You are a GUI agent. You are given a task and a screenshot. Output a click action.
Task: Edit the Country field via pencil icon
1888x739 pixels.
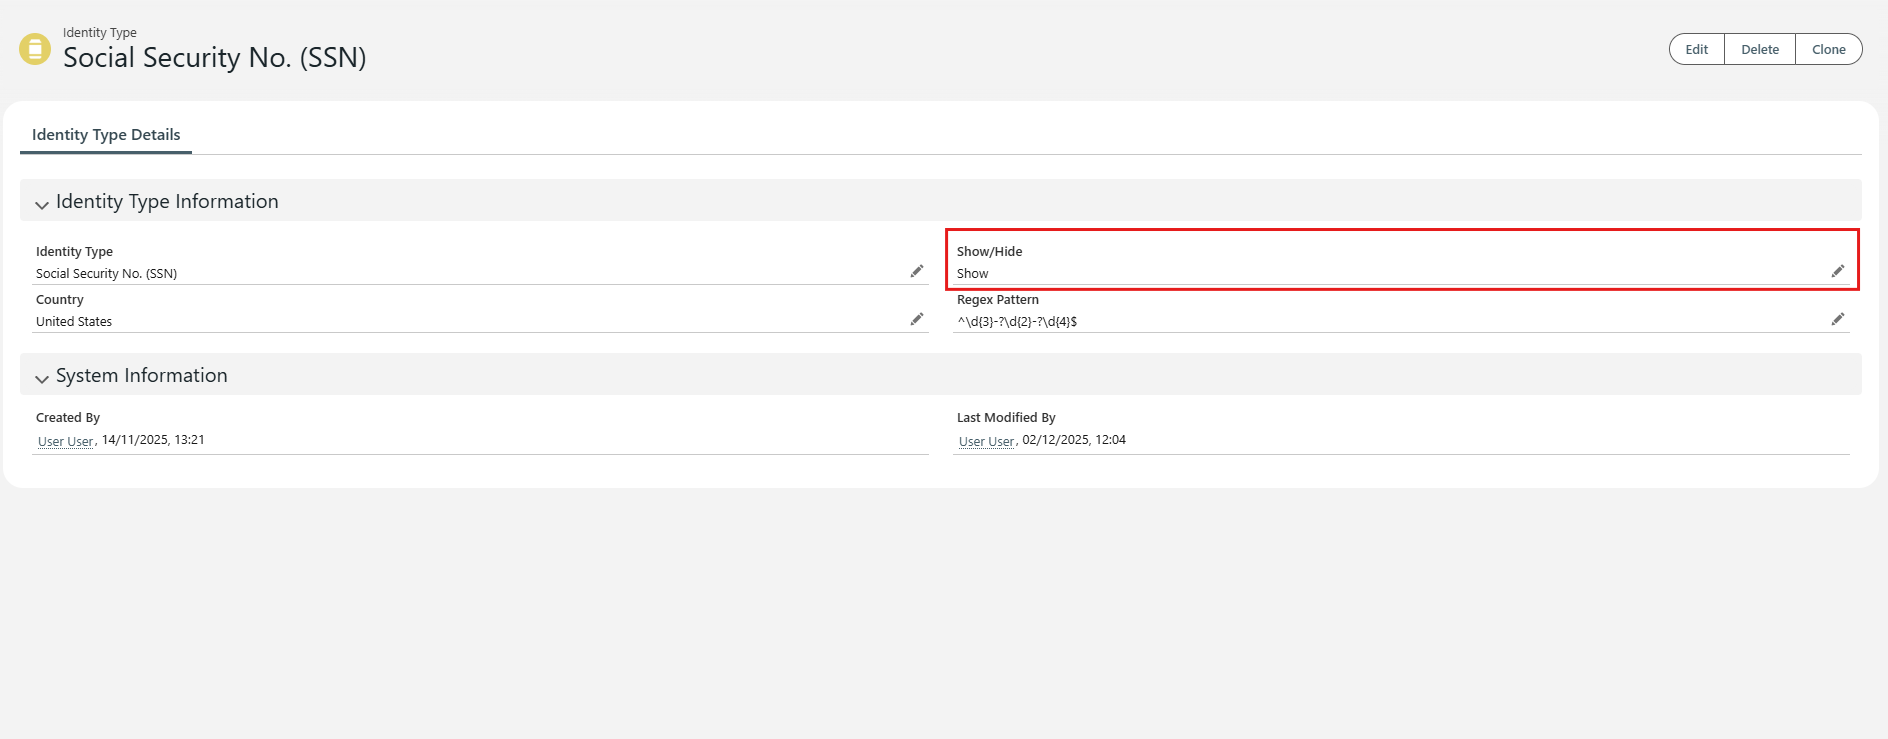[916, 319]
